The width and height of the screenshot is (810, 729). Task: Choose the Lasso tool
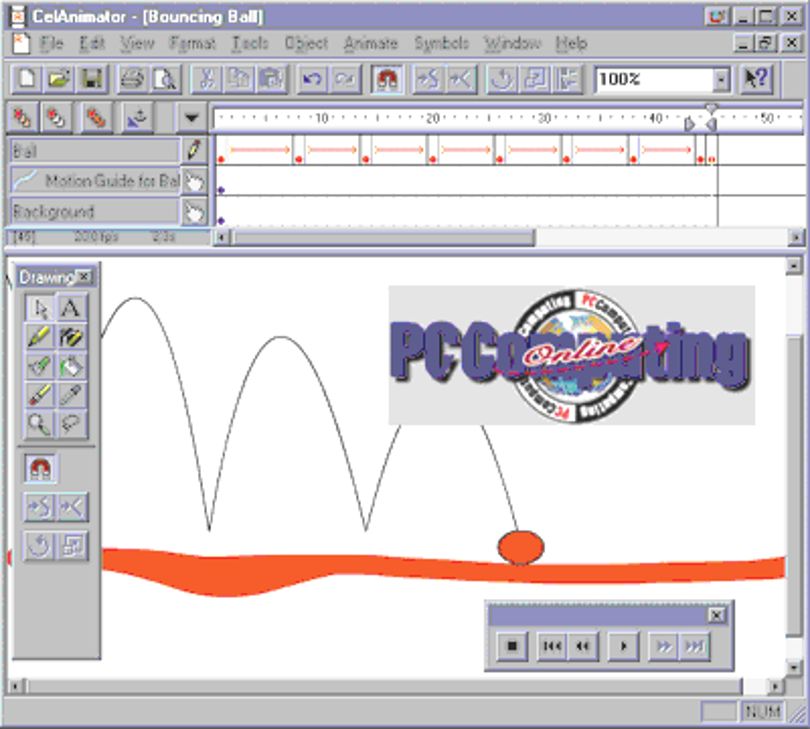coord(70,425)
